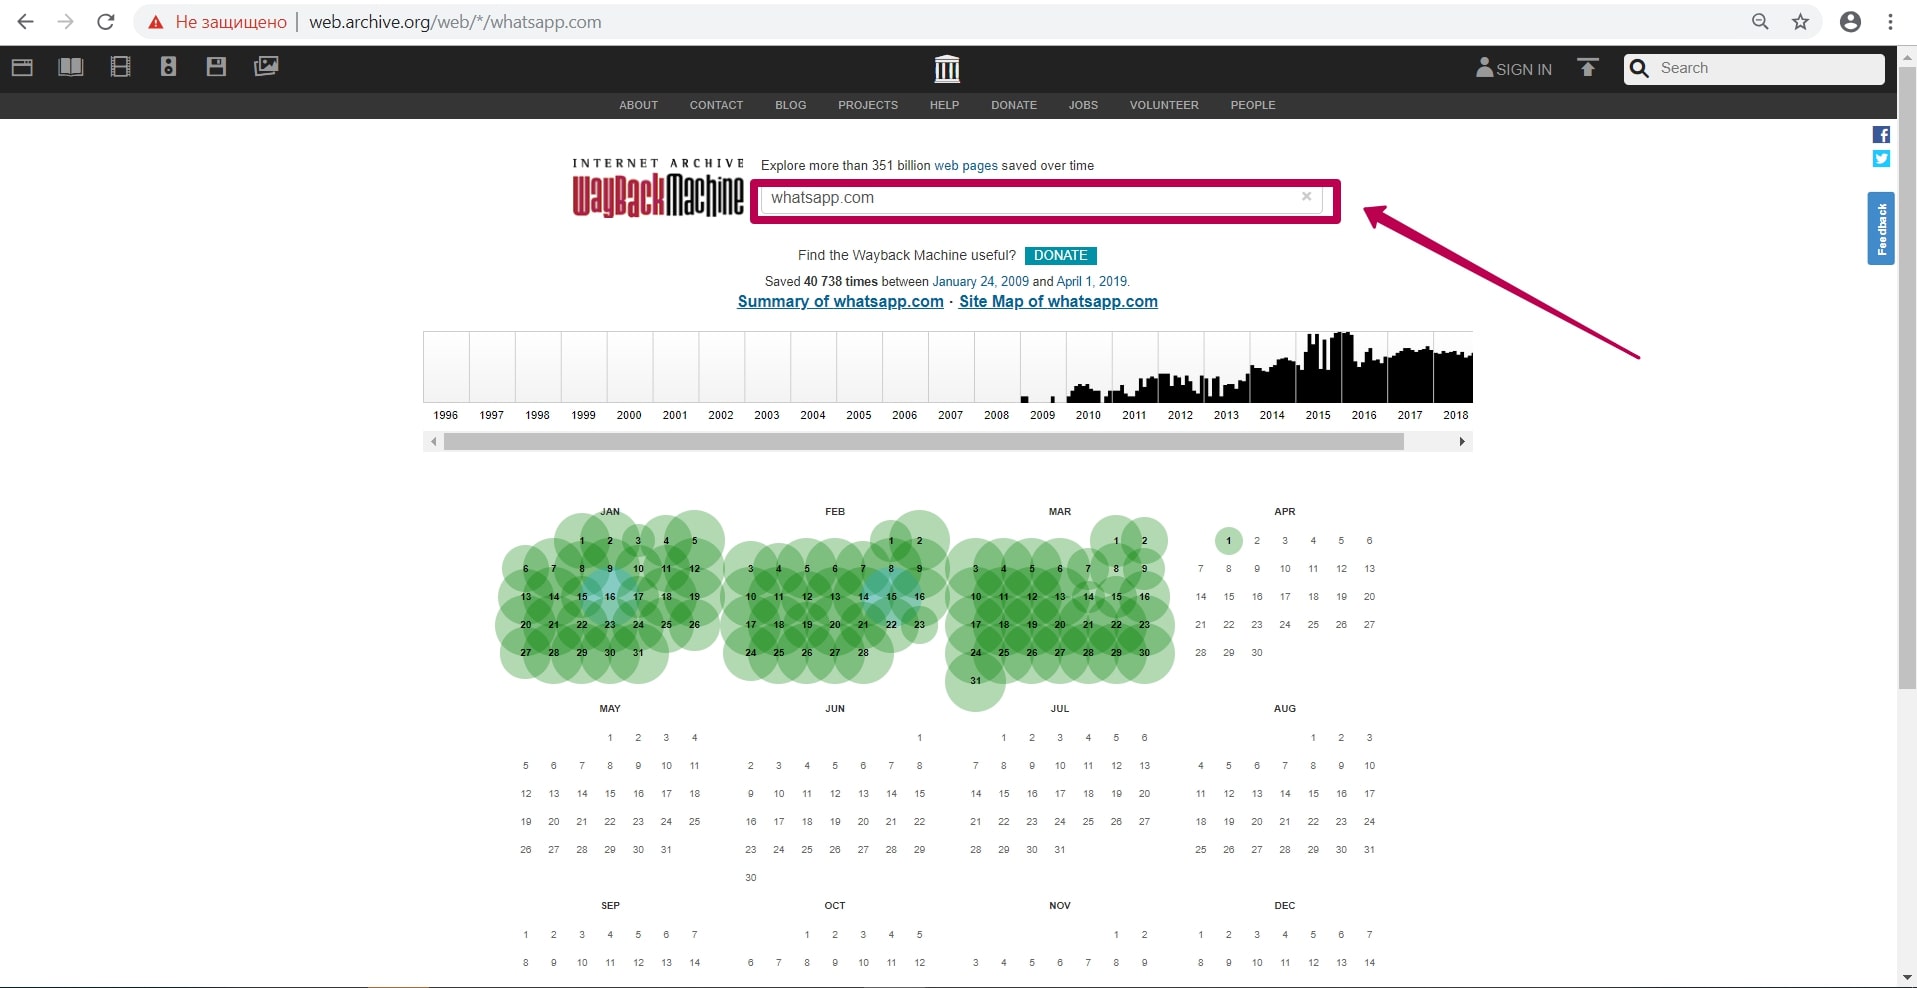The image size is (1917, 988).
Task: Open the January 16 snapshot
Action: point(610,597)
